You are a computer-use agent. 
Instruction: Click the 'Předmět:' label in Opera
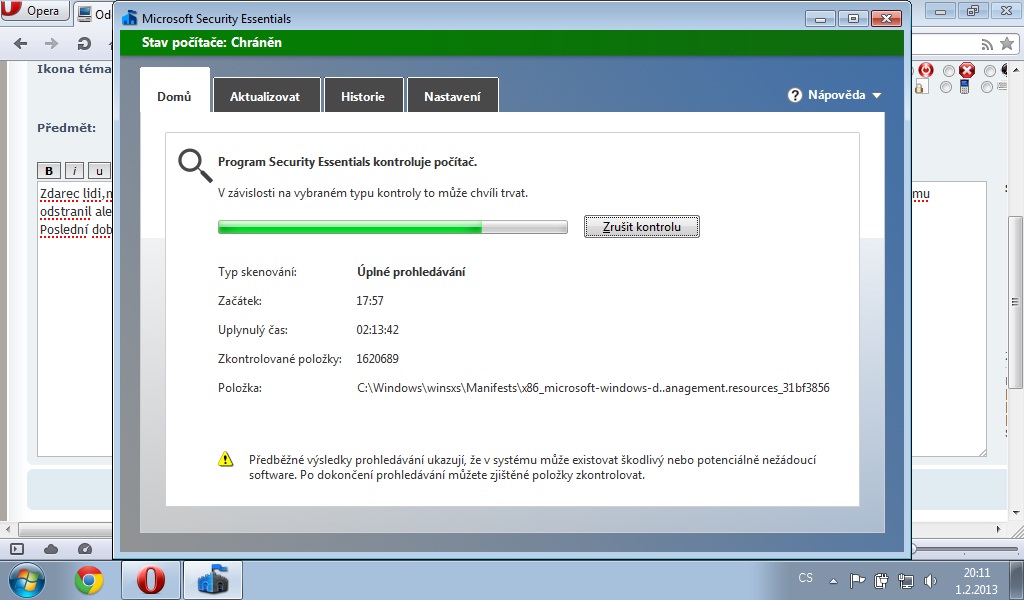pos(67,128)
